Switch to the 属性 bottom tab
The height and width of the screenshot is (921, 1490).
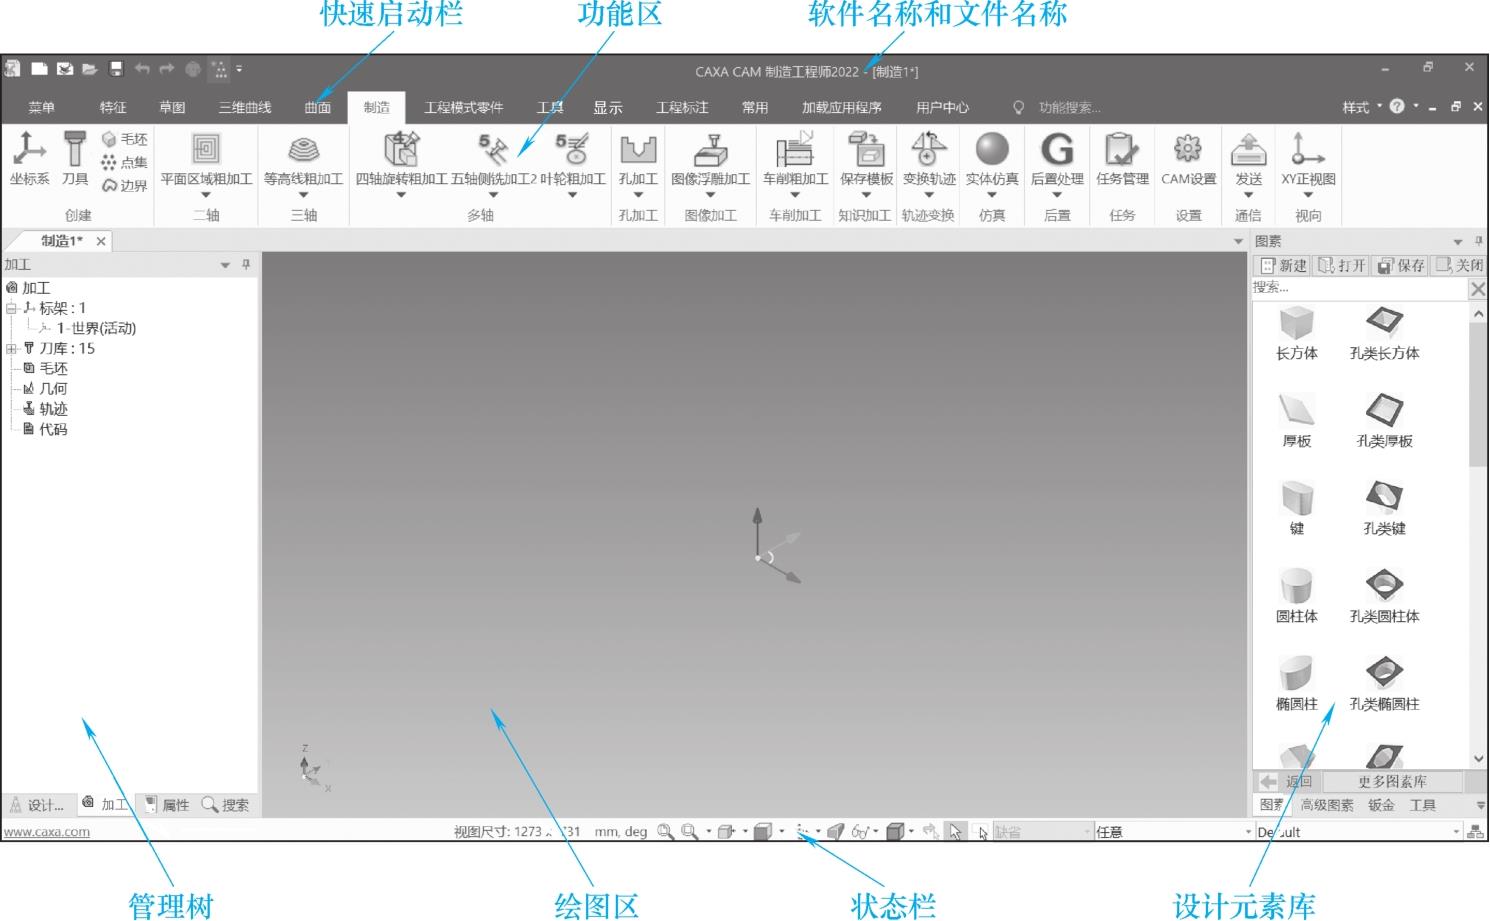pyautogui.click(x=167, y=805)
